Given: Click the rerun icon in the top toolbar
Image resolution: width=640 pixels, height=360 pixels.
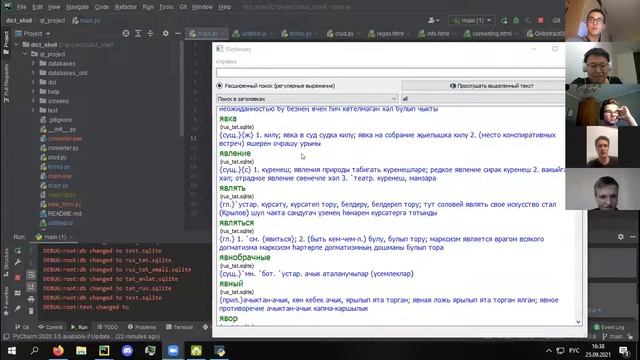Looking at the screenshot, I should point(504,20).
